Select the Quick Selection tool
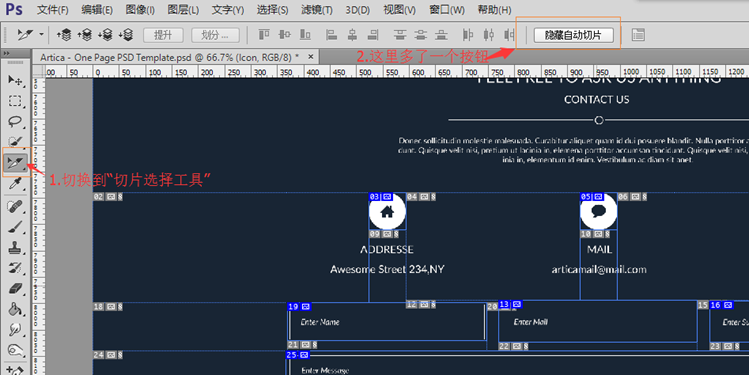This screenshot has width=749, height=375. point(15,142)
